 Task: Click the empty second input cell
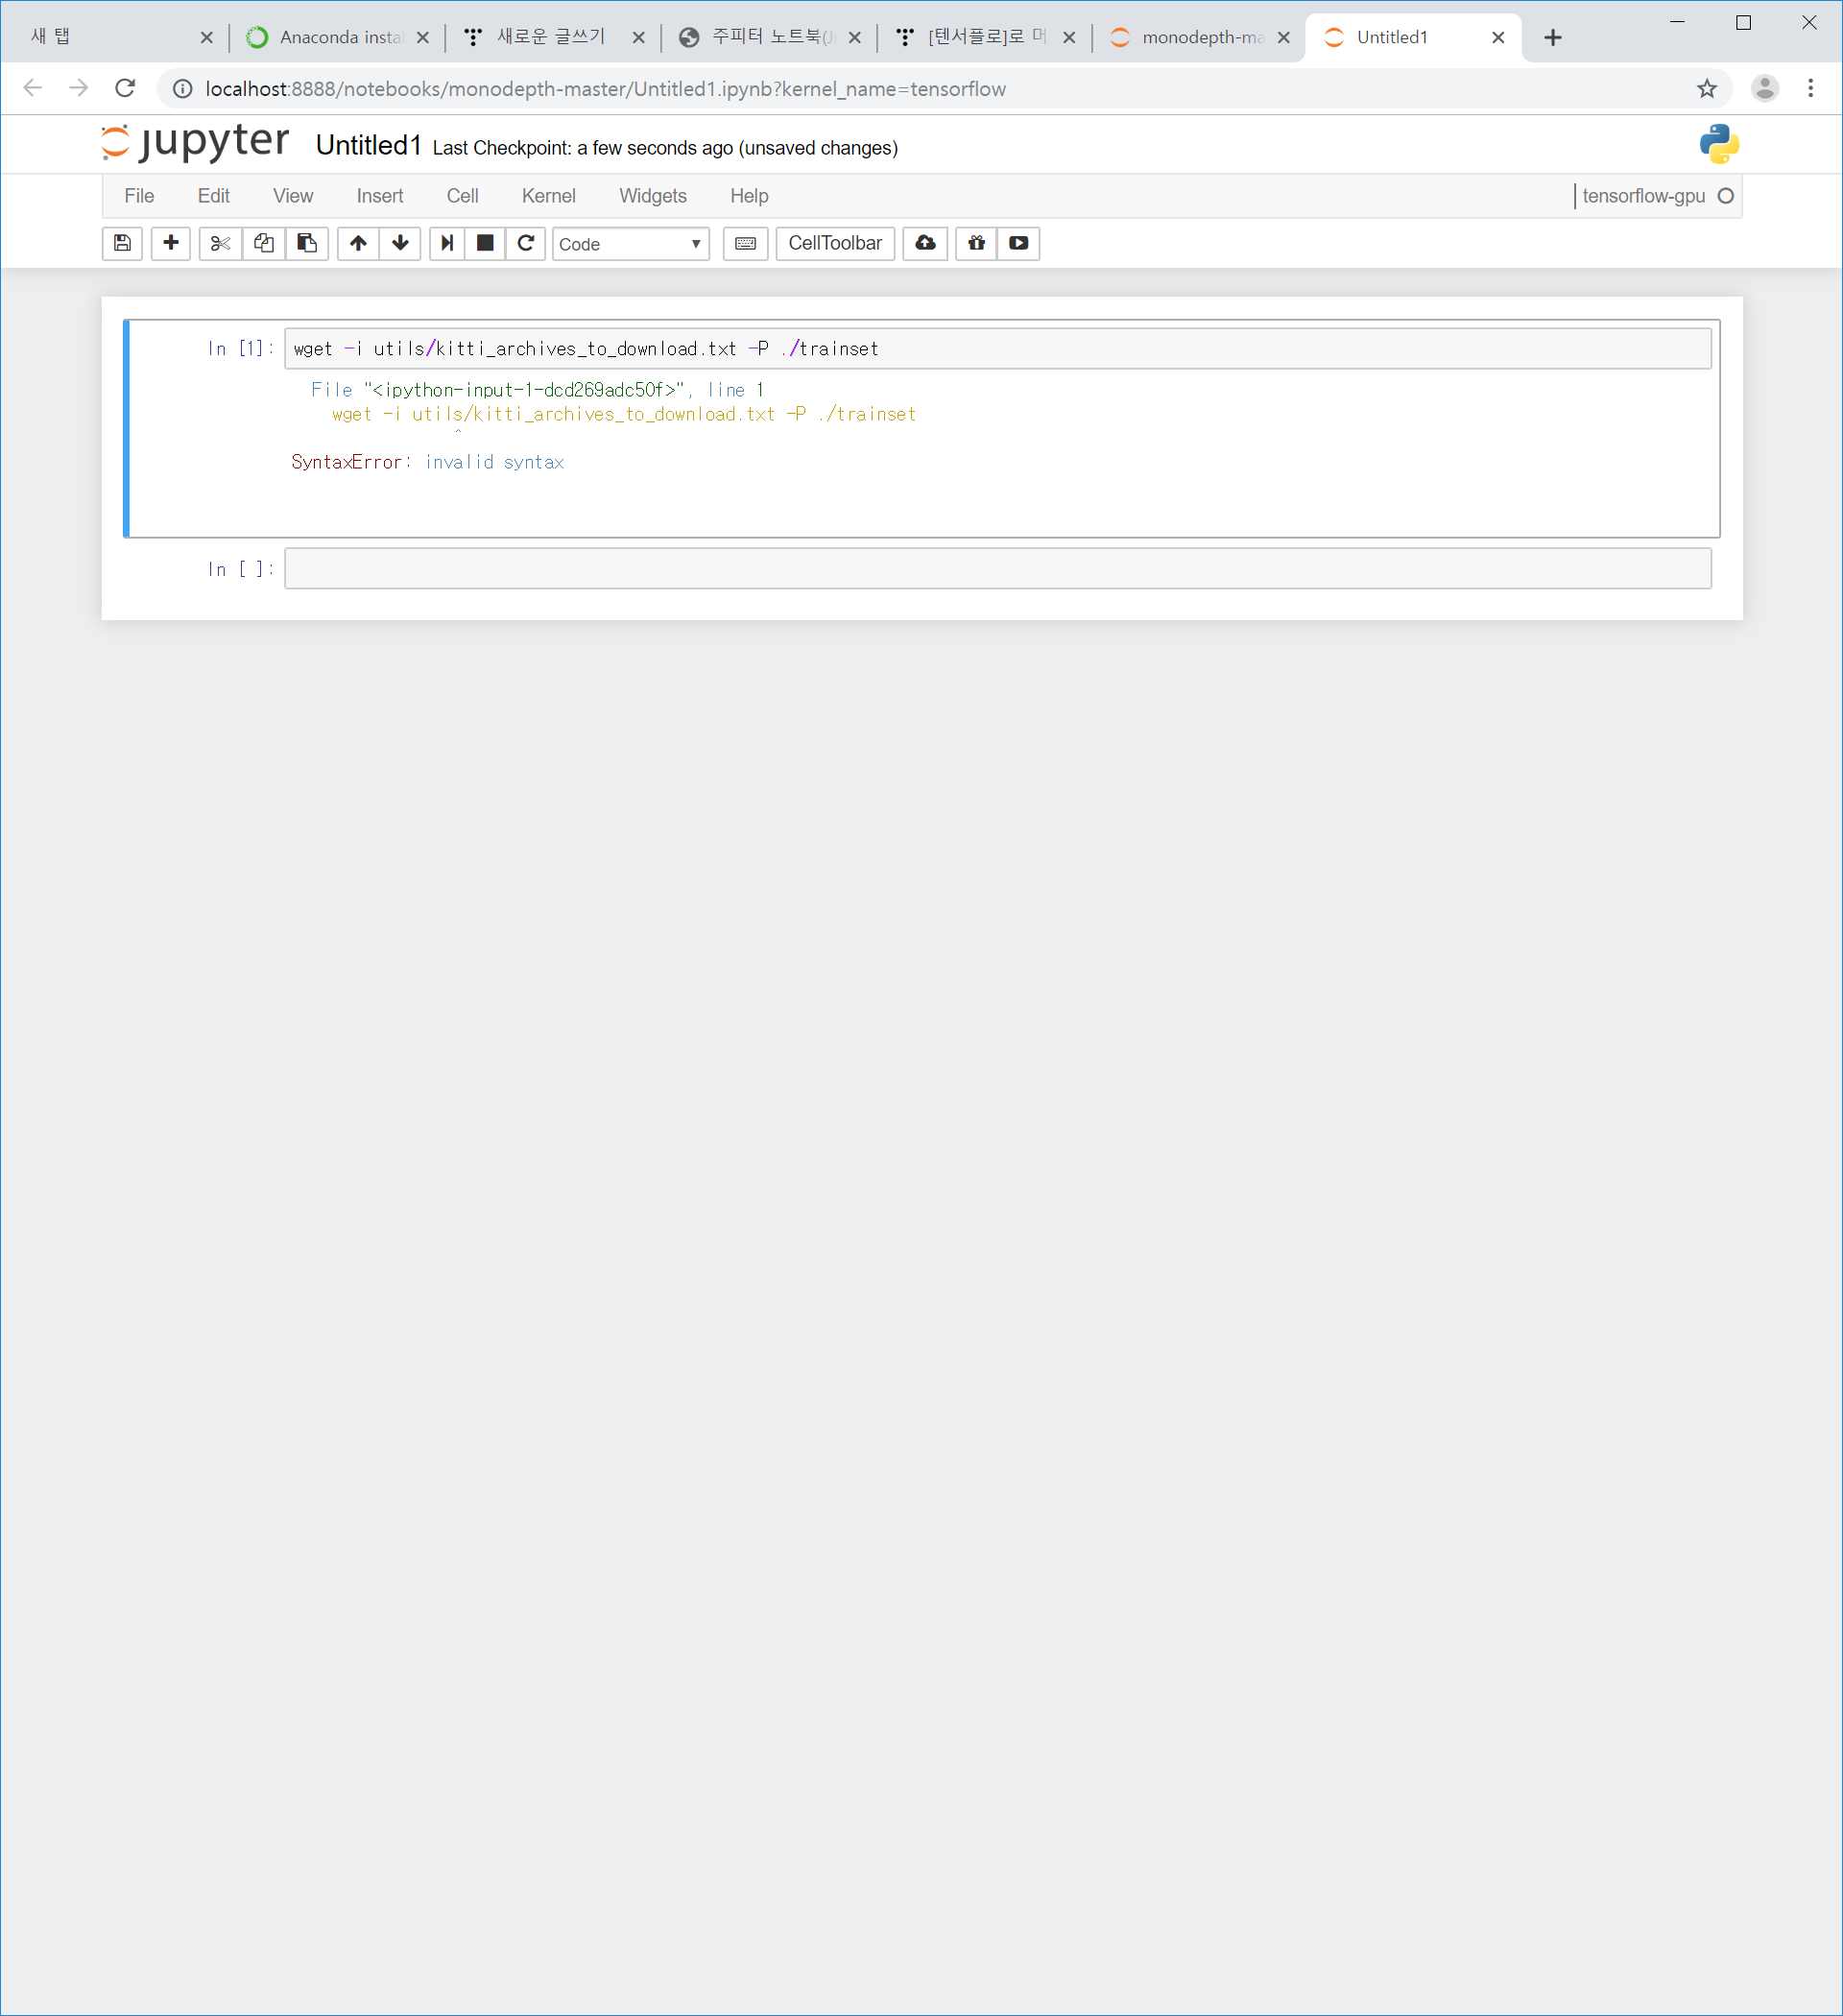pyautogui.click(x=997, y=569)
